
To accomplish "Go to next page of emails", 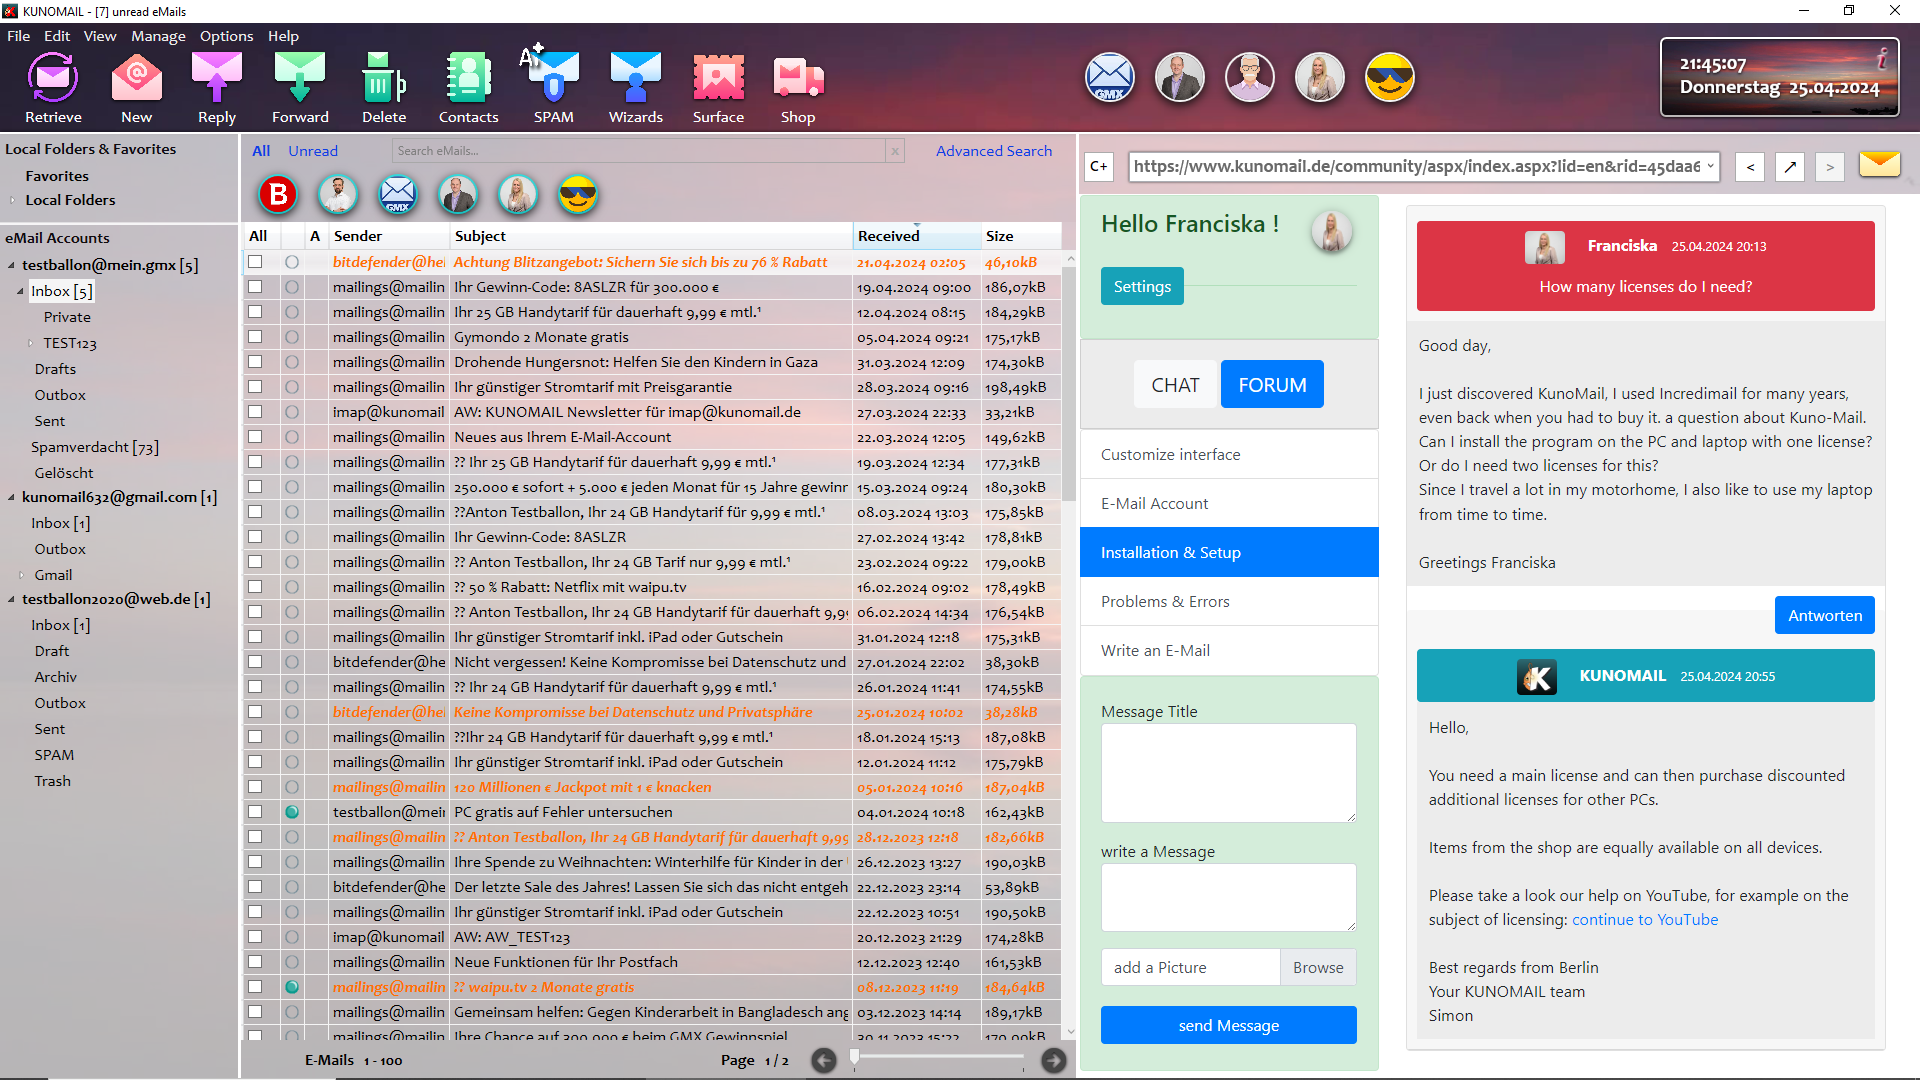I will click(1053, 1061).
